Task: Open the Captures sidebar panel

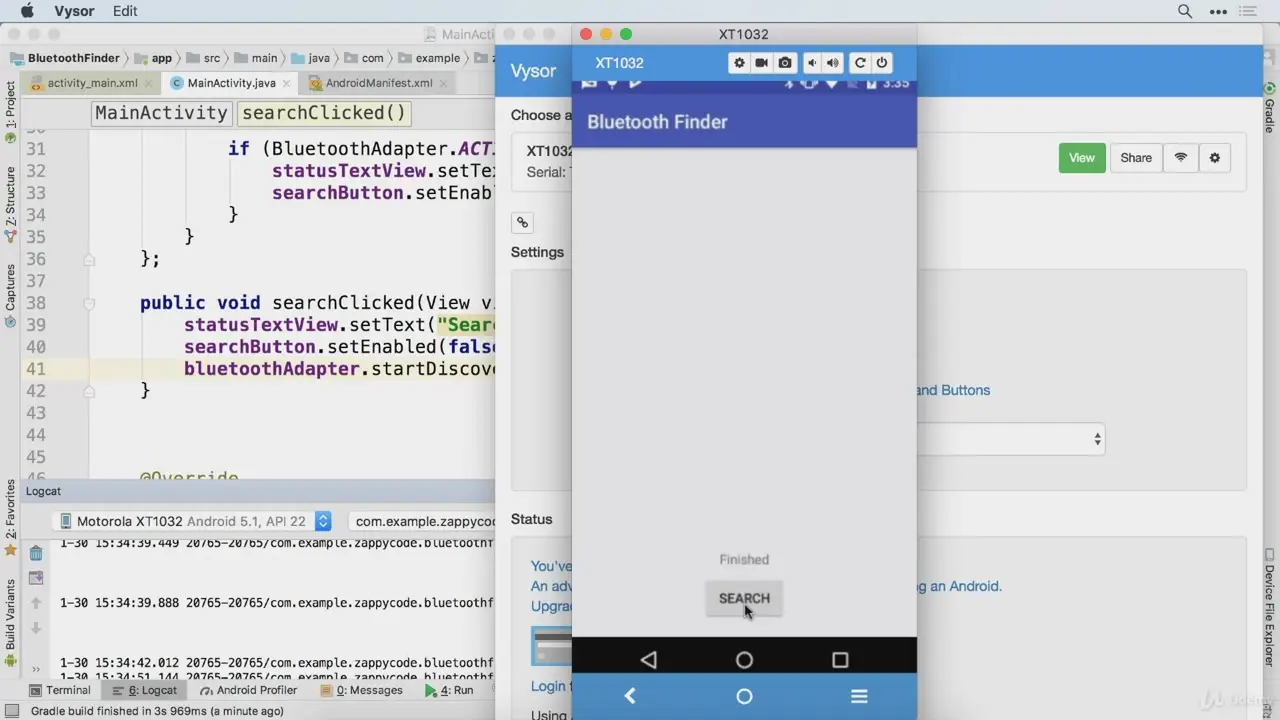Action: (x=11, y=296)
